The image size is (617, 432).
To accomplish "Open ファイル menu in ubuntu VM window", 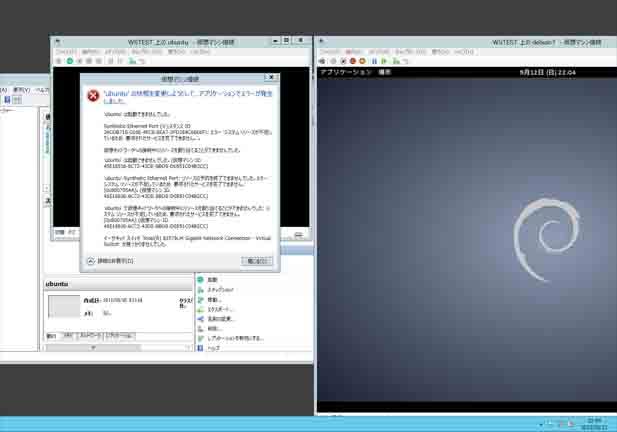I will coord(65,52).
